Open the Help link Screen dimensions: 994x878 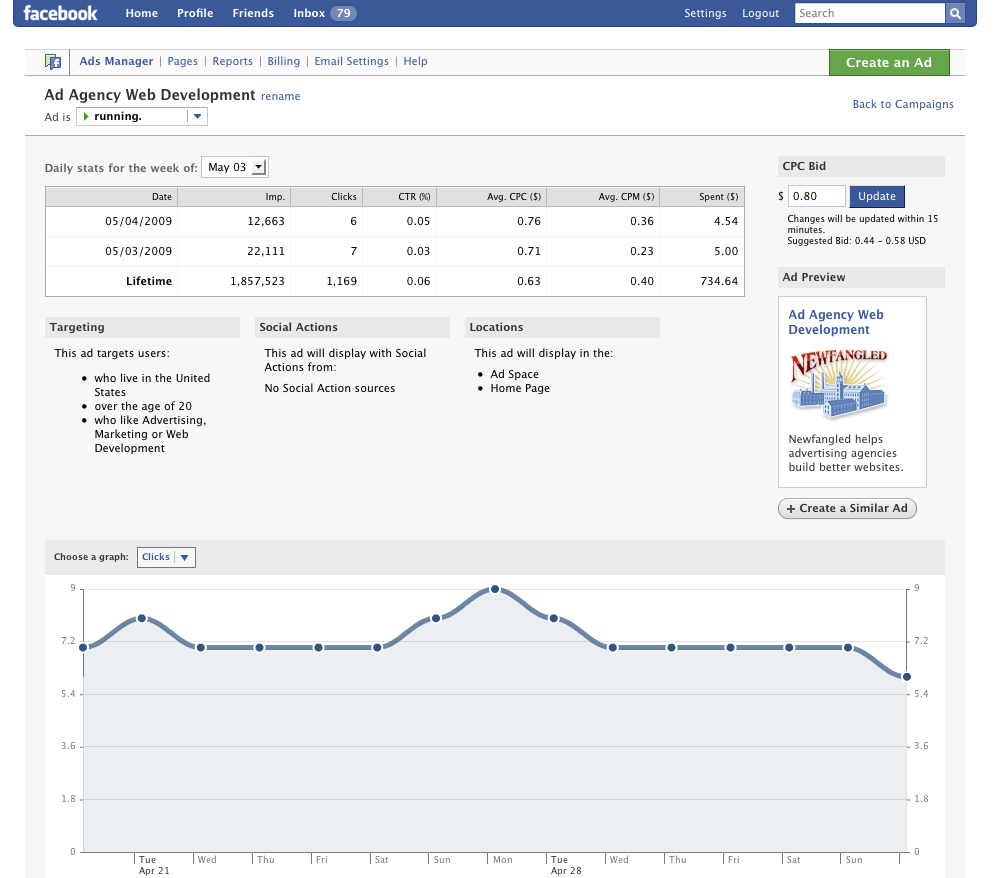pos(415,61)
